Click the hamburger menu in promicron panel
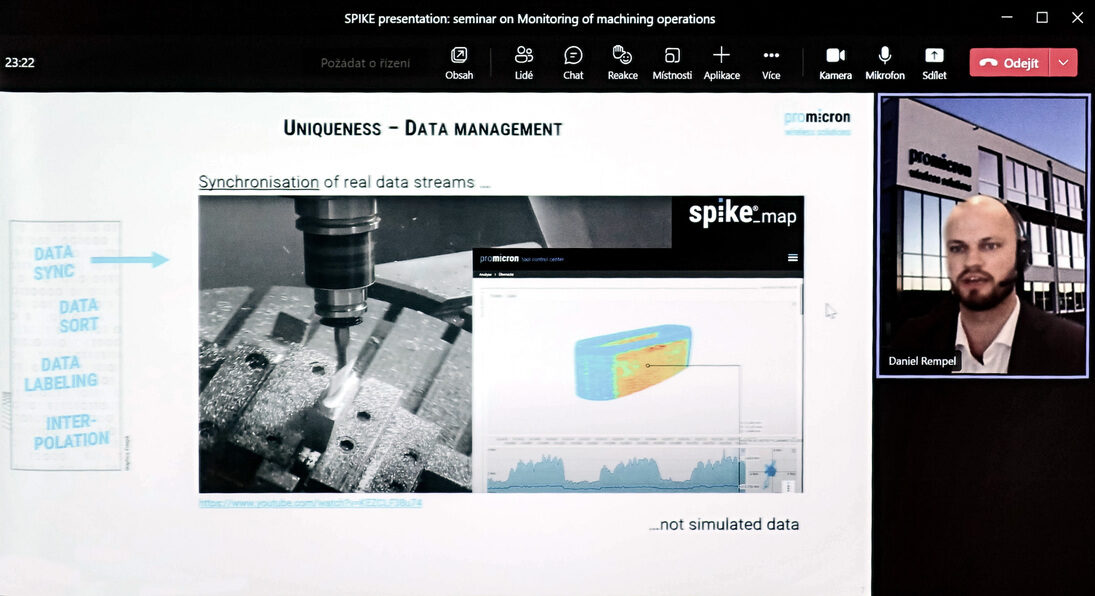The width and height of the screenshot is (1095, 596). click(x=793, y=258)
